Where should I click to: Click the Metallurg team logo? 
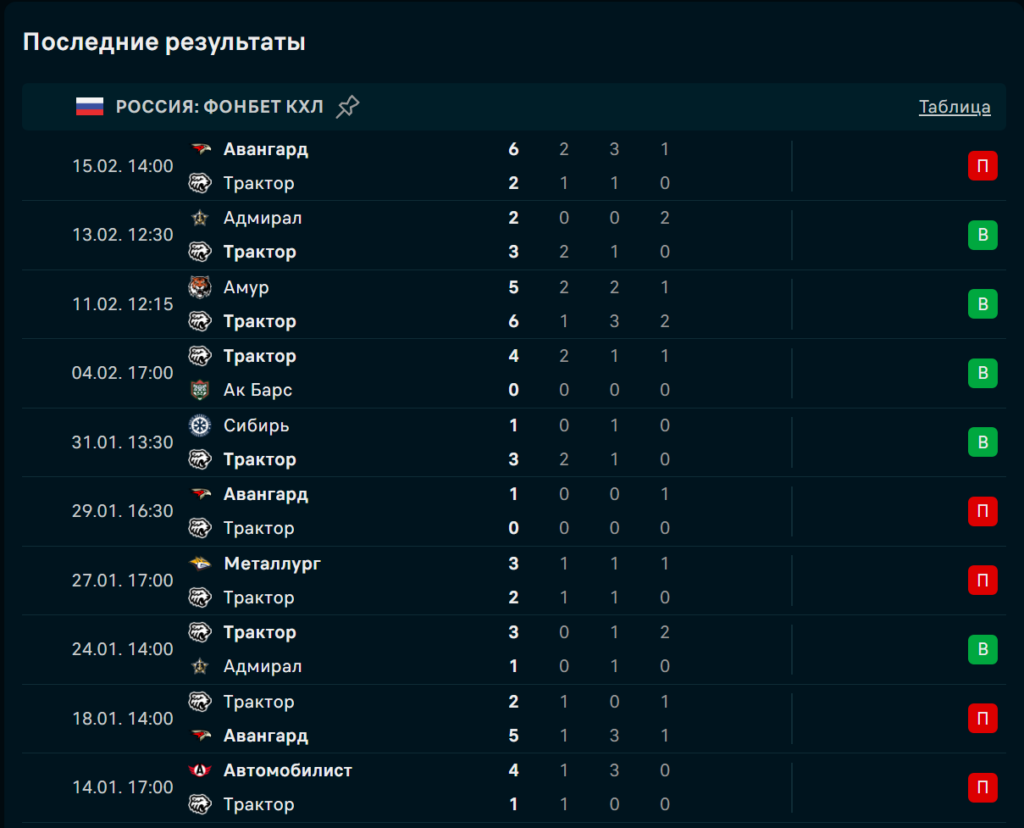point(200,564)
